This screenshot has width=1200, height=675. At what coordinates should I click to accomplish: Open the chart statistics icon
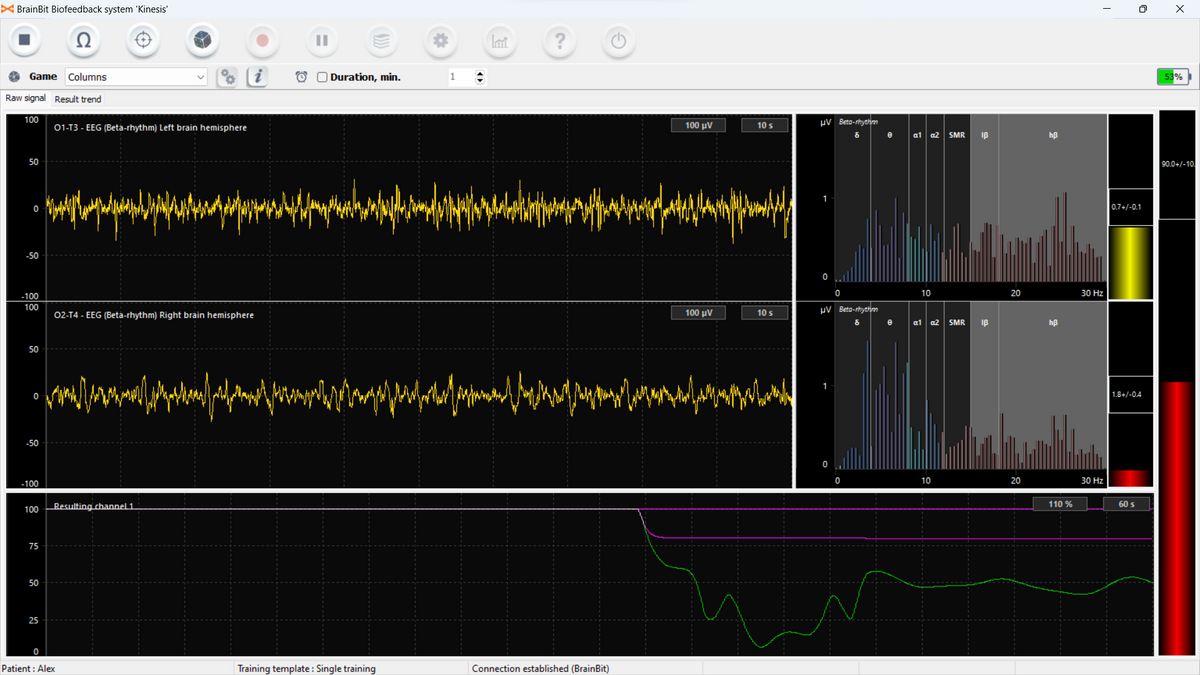499,40
